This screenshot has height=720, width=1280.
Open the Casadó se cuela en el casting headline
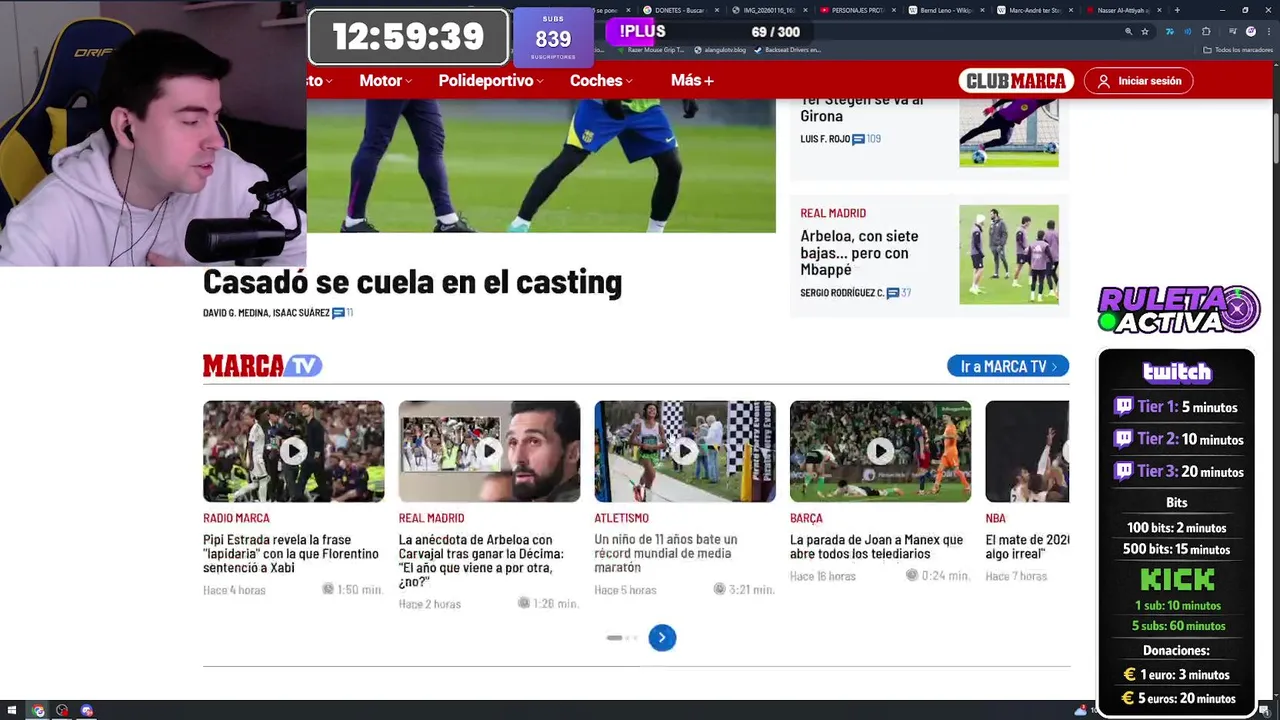pyautogui.click(x=412, y=282)
